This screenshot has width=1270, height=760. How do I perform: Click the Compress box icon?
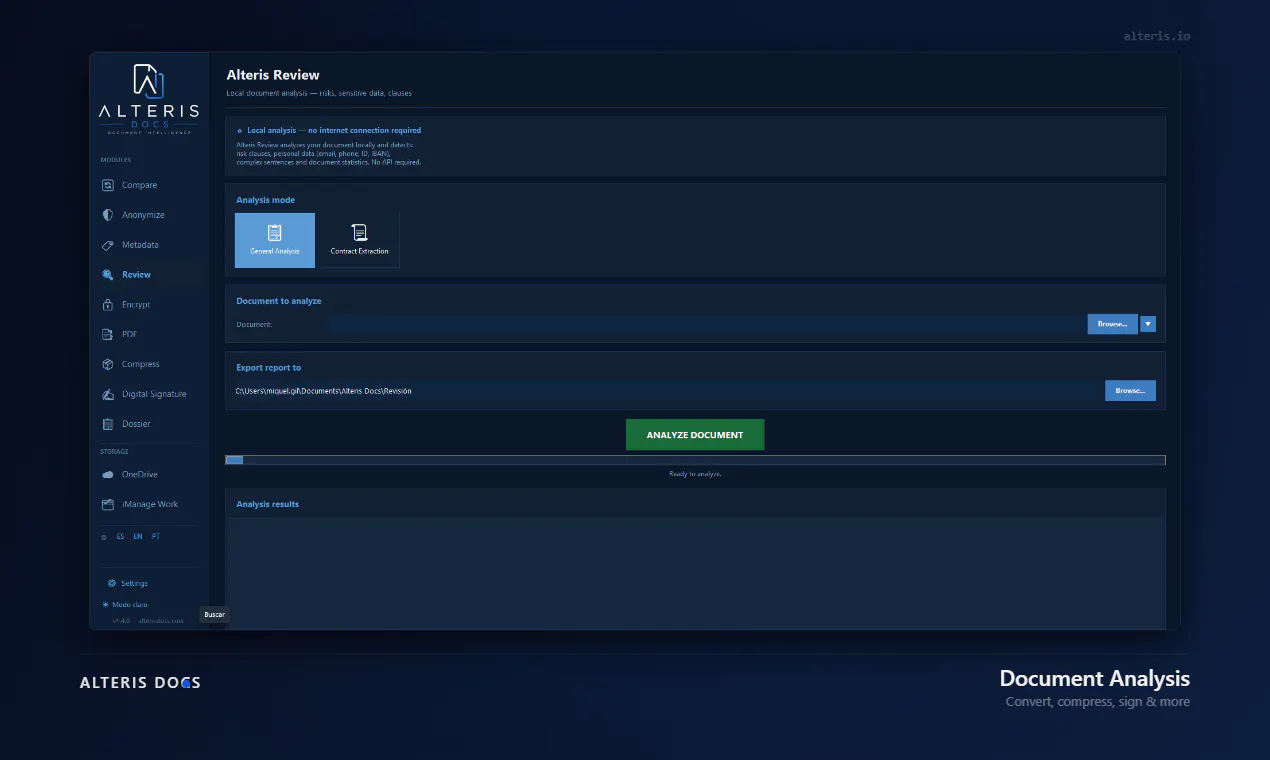(x=108, y=364)
